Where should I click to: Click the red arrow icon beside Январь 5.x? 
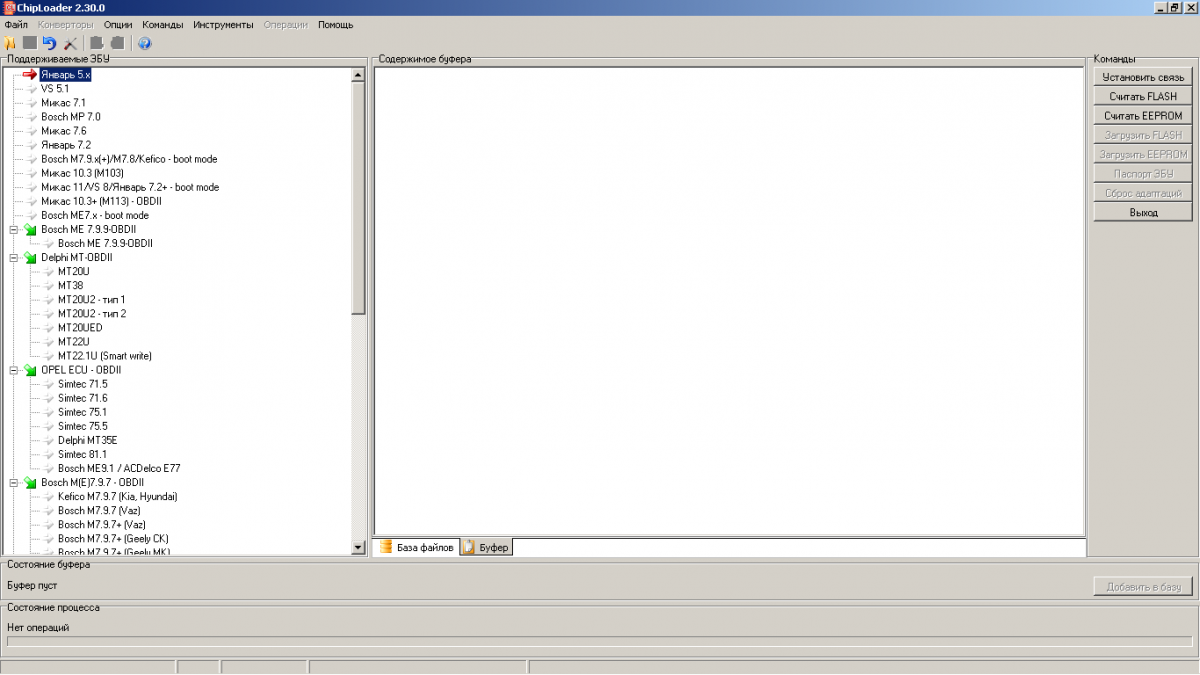pyautogui.click(x=29, y=74)
